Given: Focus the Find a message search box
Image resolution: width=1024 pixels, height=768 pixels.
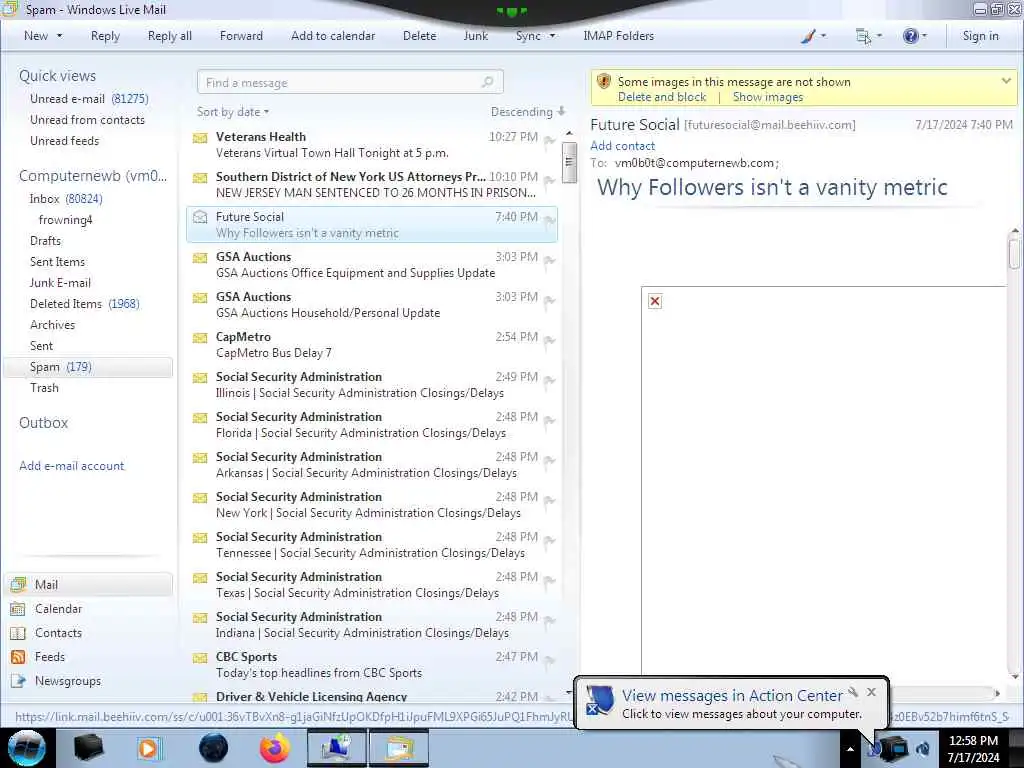Looking at the screenshot, I should pyautogui.click(x=349, y=82).
